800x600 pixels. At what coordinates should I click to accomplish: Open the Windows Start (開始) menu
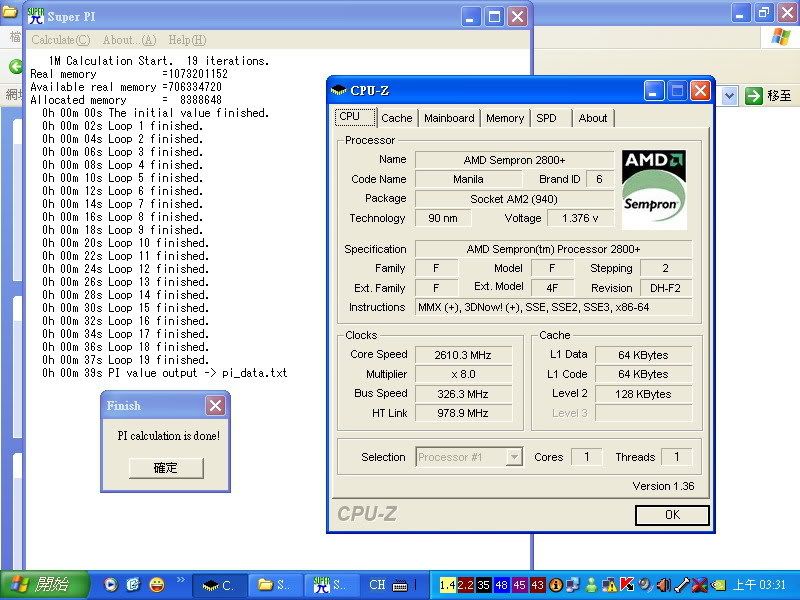coord(44,585)
